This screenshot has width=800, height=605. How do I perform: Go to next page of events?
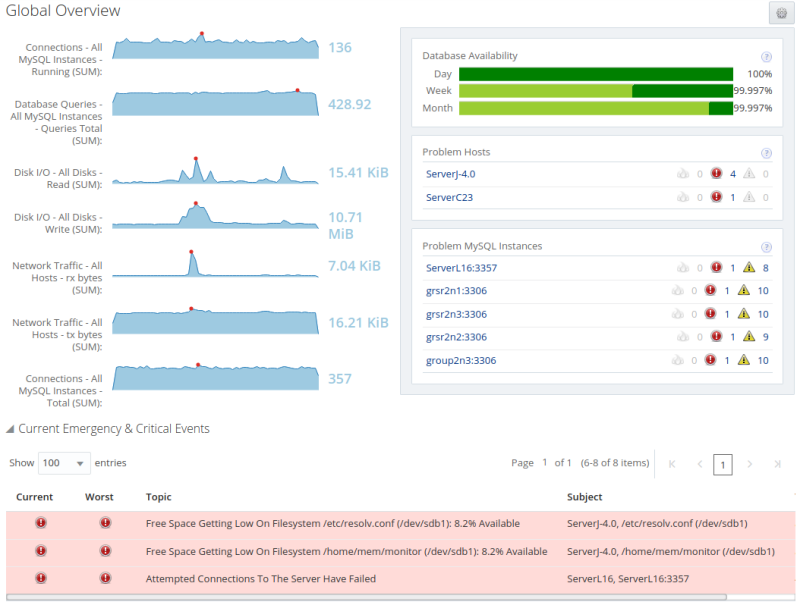pyautogui.click(x=749, y=464)
